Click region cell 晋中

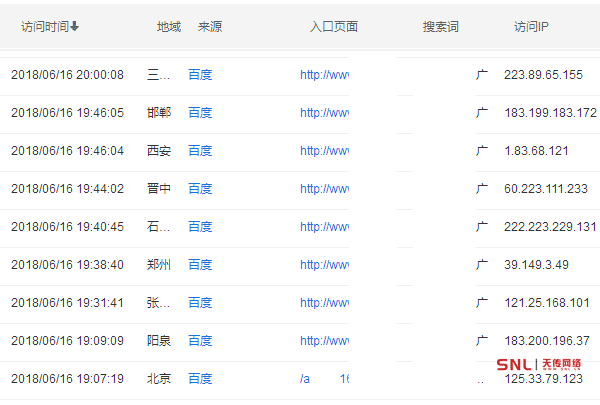[159, 189]
